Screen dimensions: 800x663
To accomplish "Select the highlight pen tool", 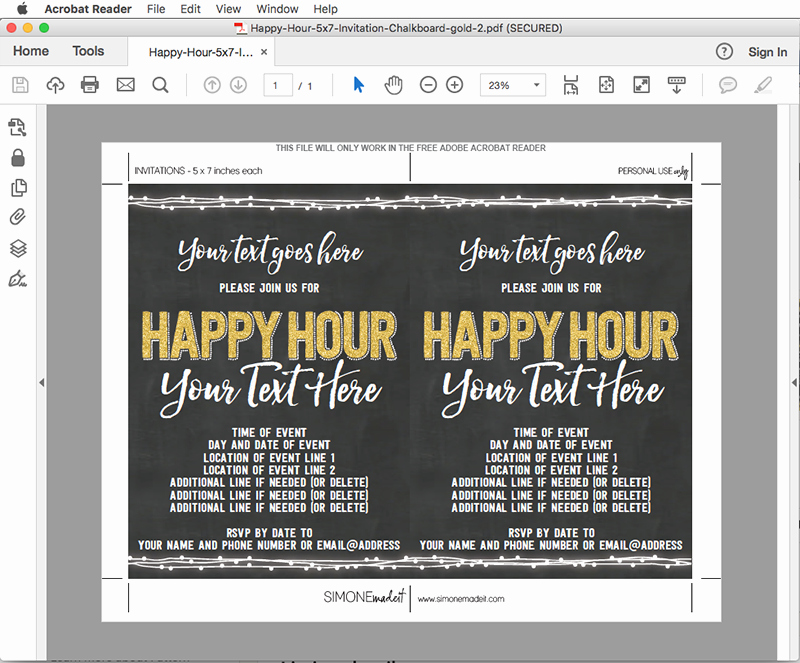I will point(763,85).
